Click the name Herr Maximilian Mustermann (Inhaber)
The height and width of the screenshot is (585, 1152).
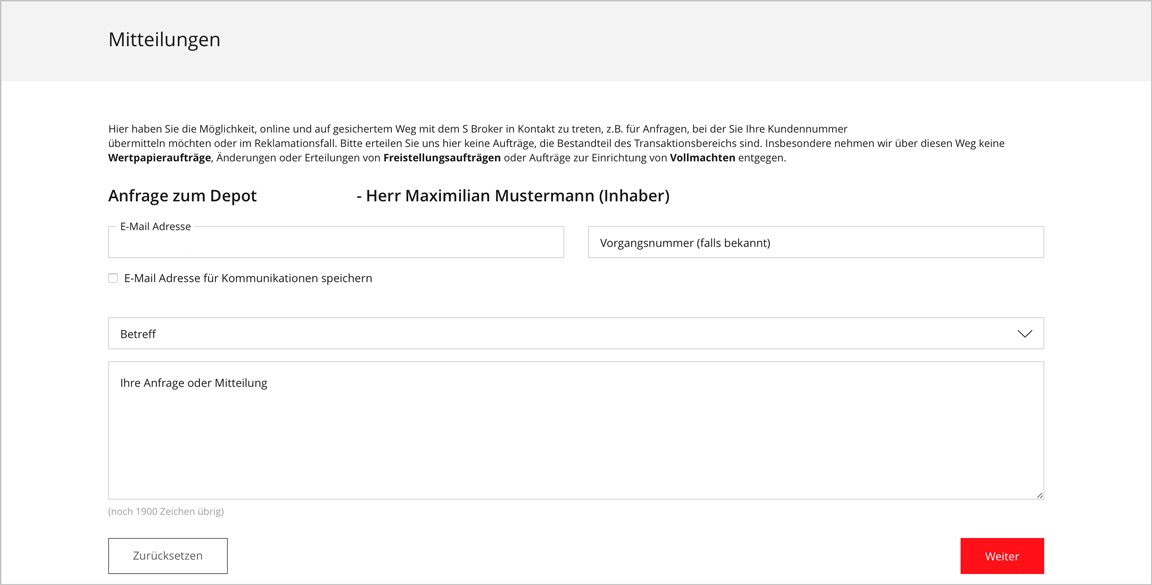click(x=518, y=196)
